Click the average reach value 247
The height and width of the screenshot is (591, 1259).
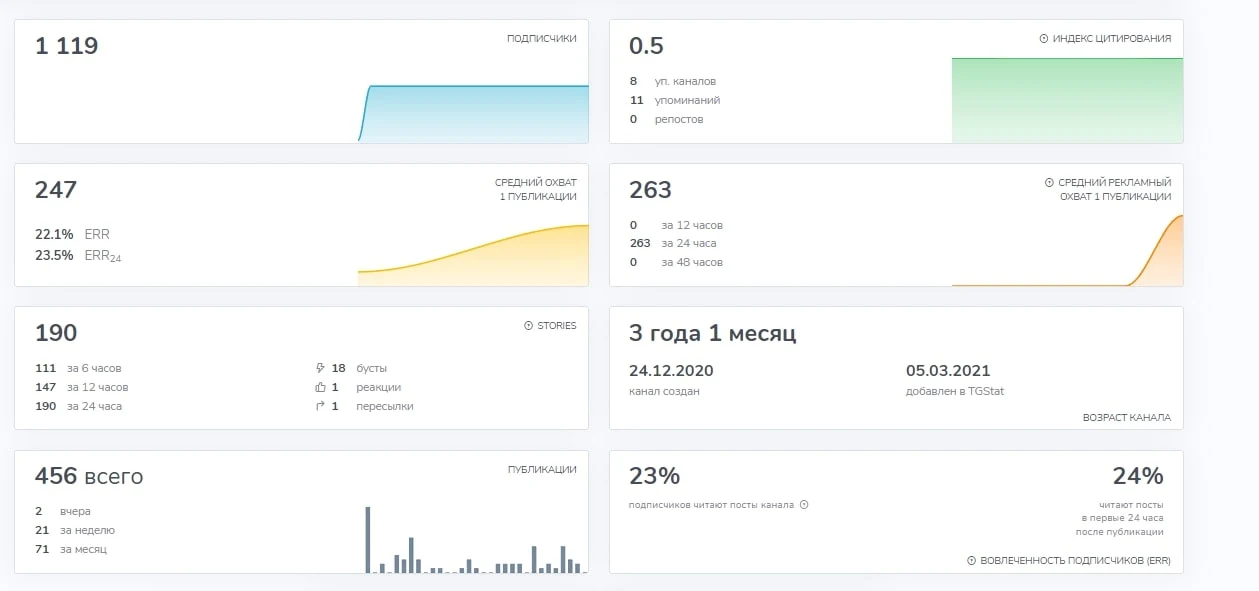click(x=56, y=190)
